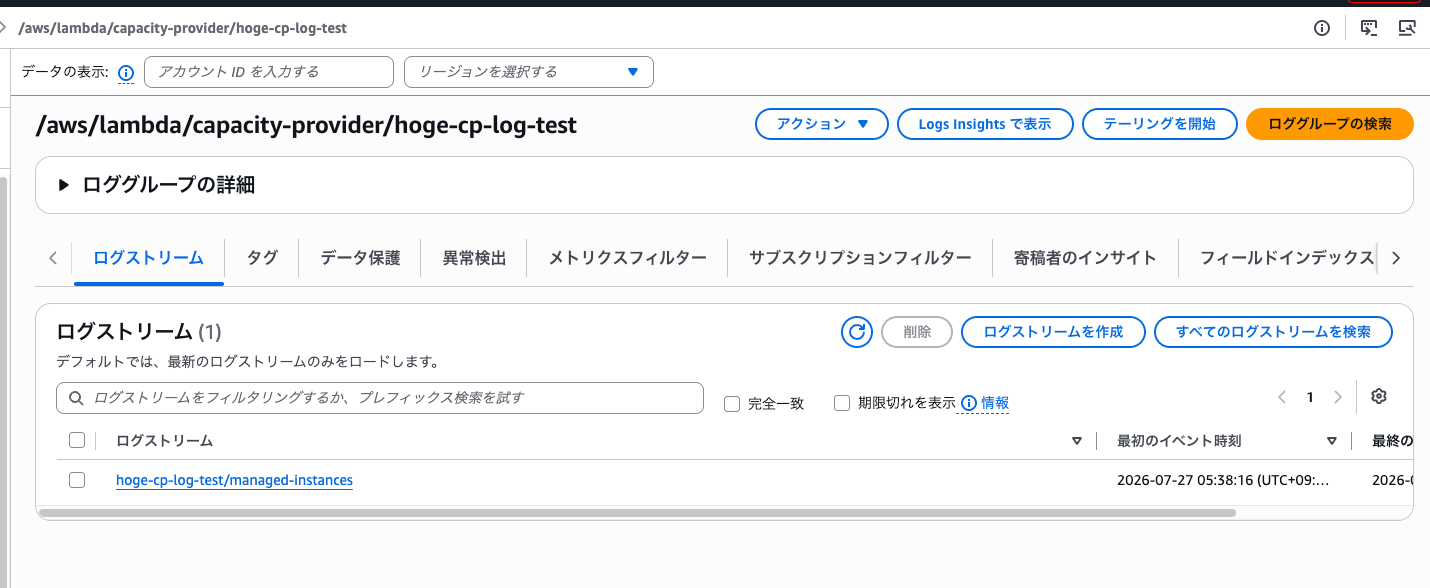
Task: Enable 完全一致 exact match checkbox
Action: (x=732, y=404)
